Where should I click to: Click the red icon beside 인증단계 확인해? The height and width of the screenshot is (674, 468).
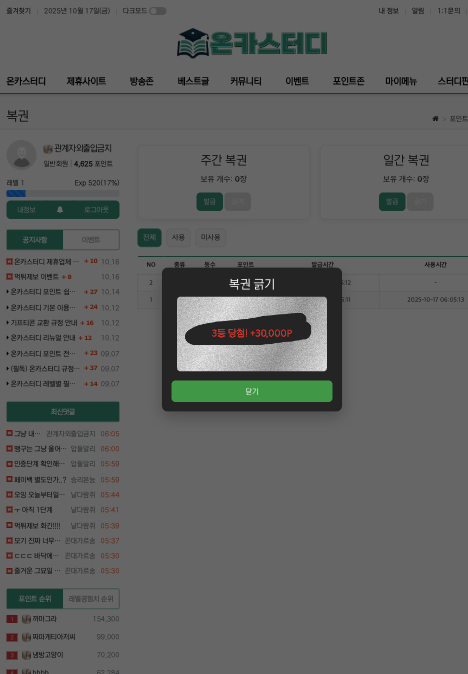[9, 464]
